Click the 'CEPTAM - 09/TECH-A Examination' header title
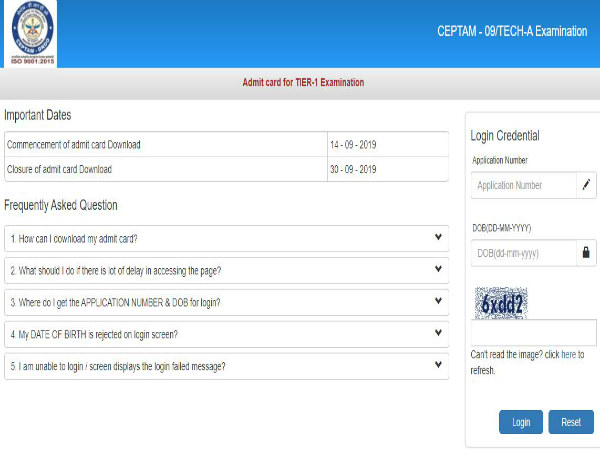Image resolution: width=600 pixels, height=450 pixels. (x=513, y=31)
